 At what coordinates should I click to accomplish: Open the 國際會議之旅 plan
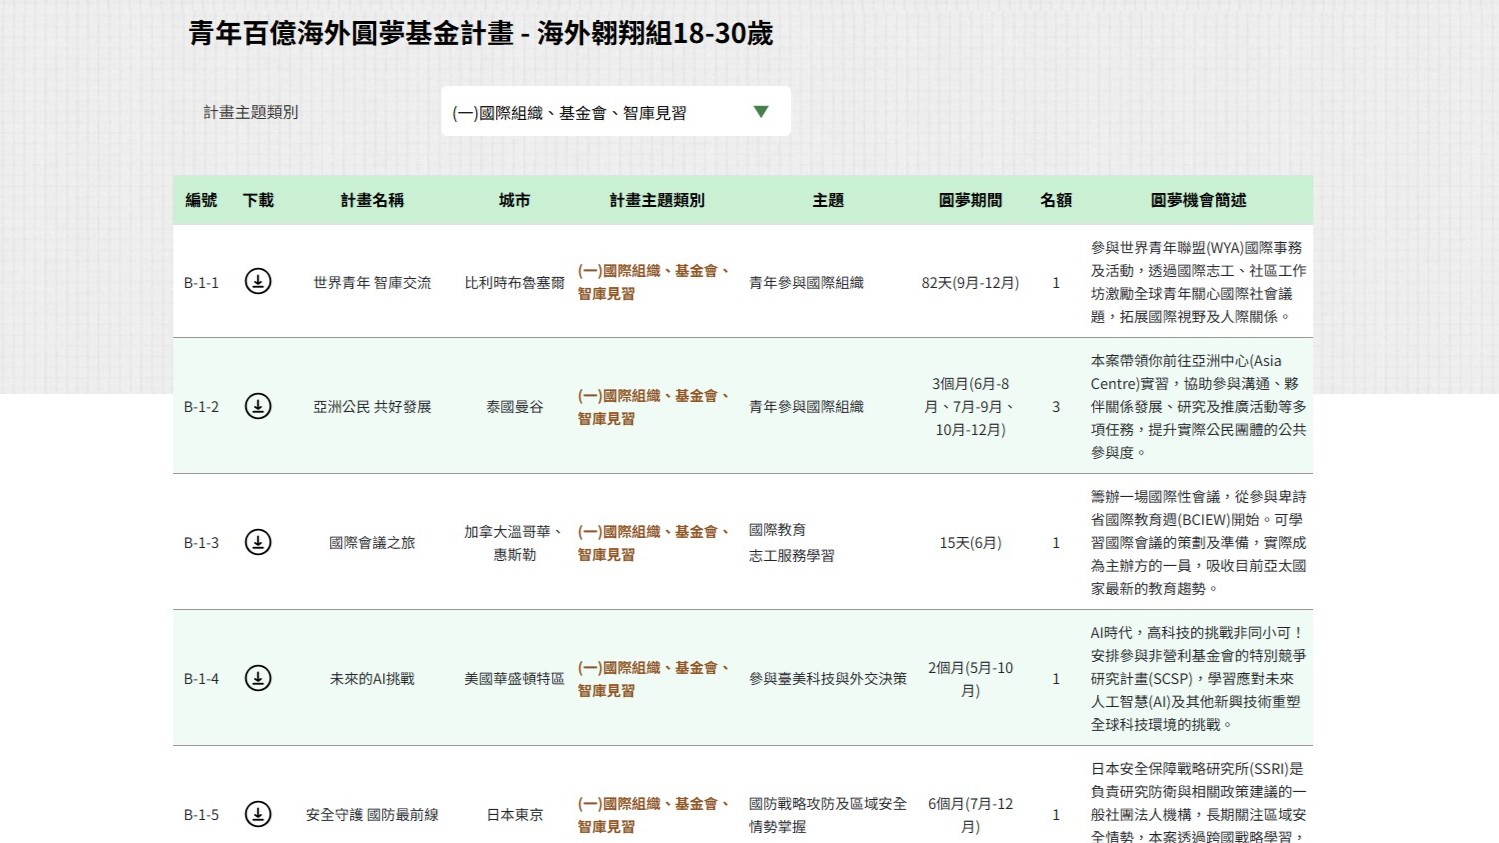click(372, 543)
